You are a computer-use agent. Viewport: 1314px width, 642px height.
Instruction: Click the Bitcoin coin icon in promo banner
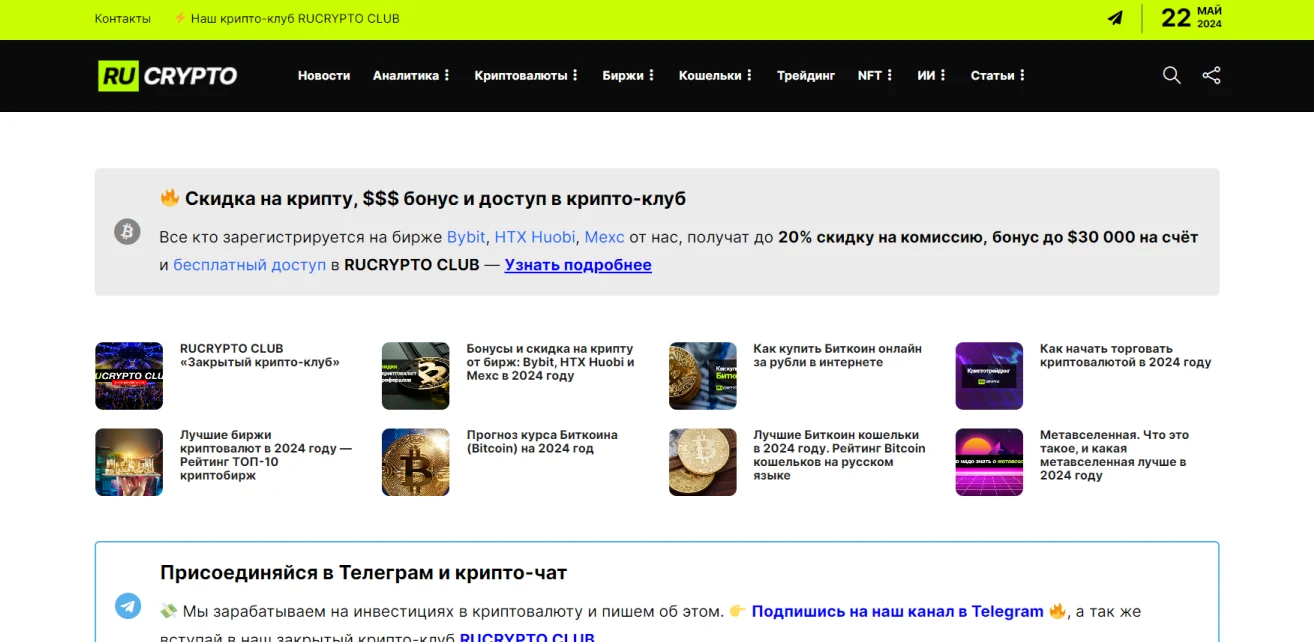[x=127, y=232]
